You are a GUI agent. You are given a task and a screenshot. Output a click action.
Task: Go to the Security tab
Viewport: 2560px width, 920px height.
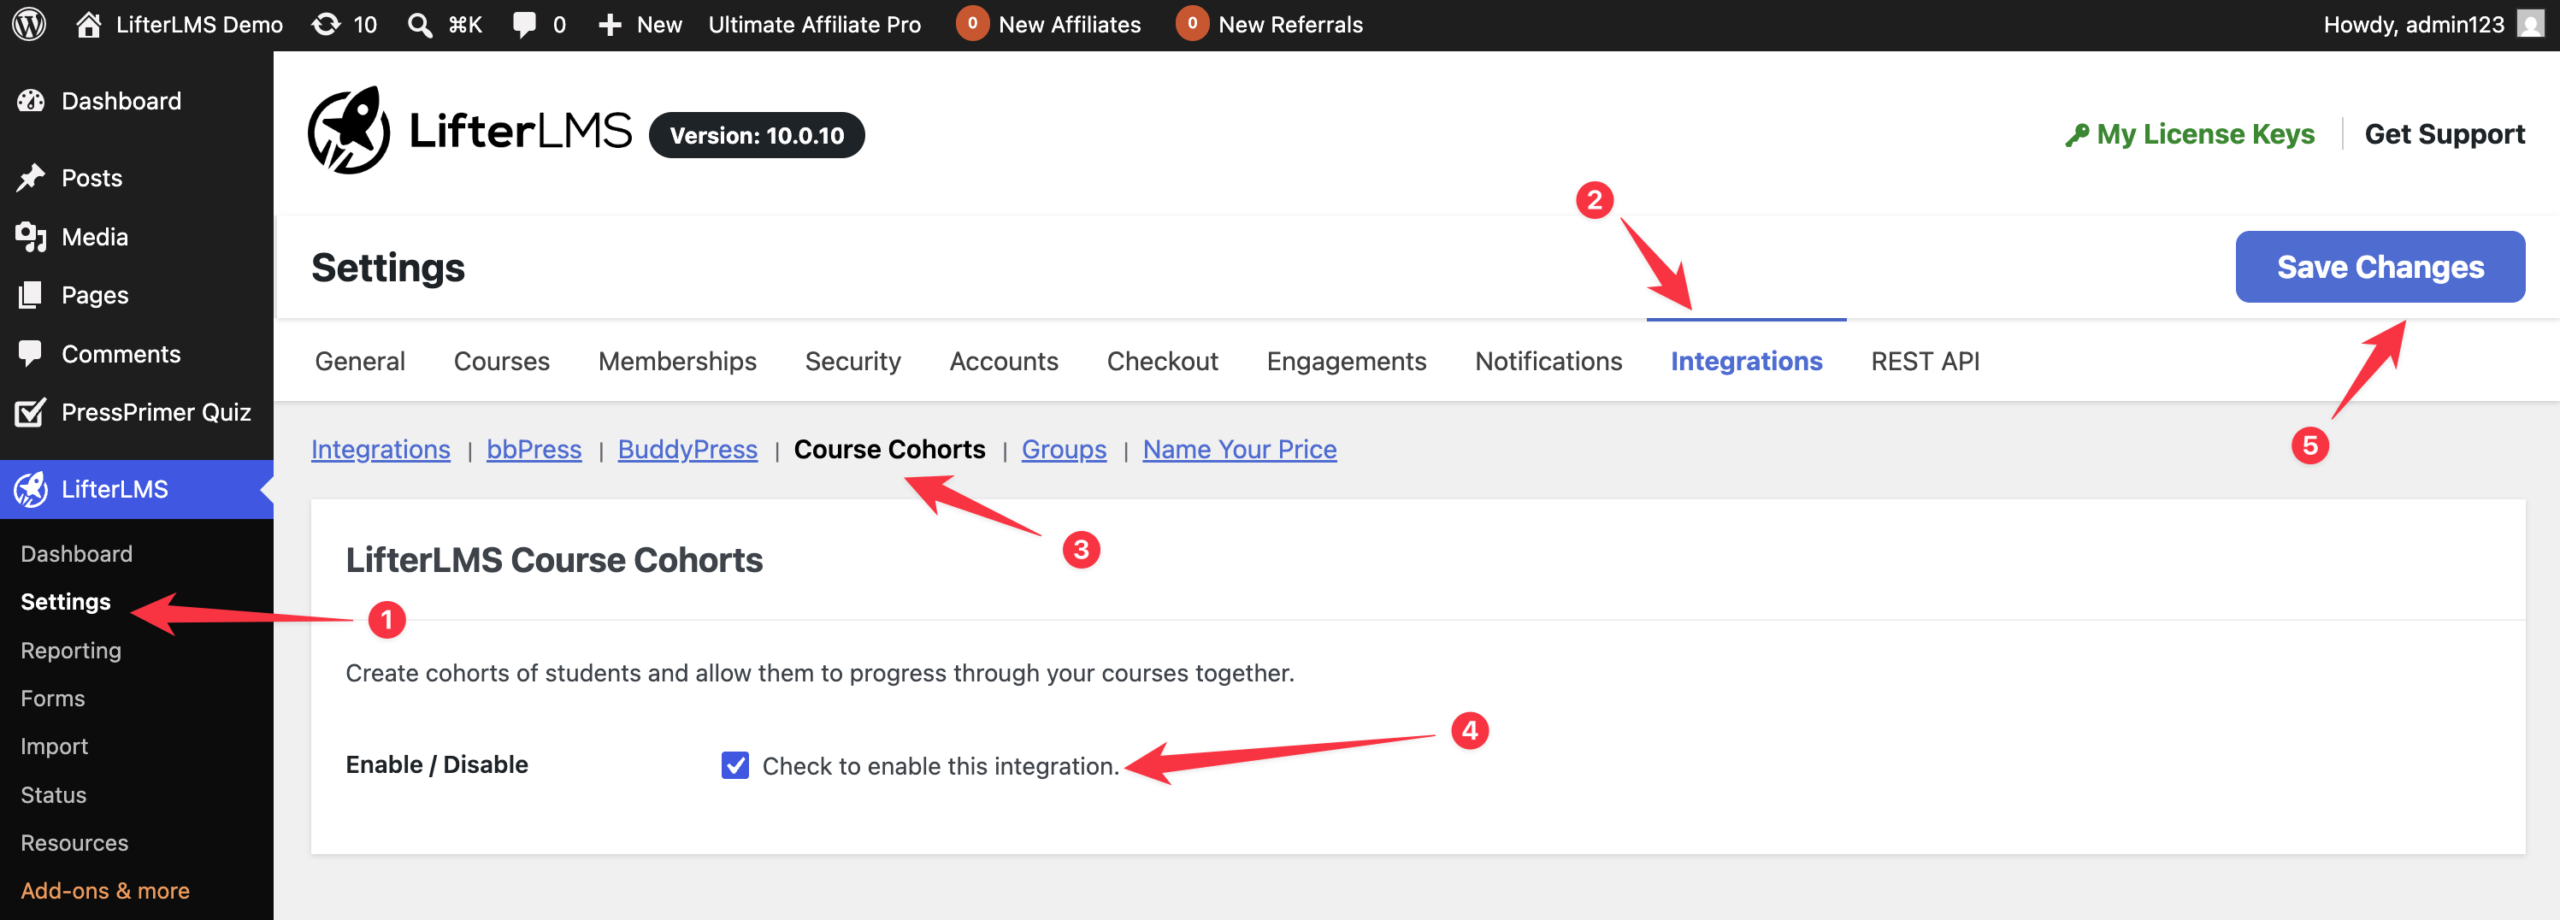tap(853, 361)
